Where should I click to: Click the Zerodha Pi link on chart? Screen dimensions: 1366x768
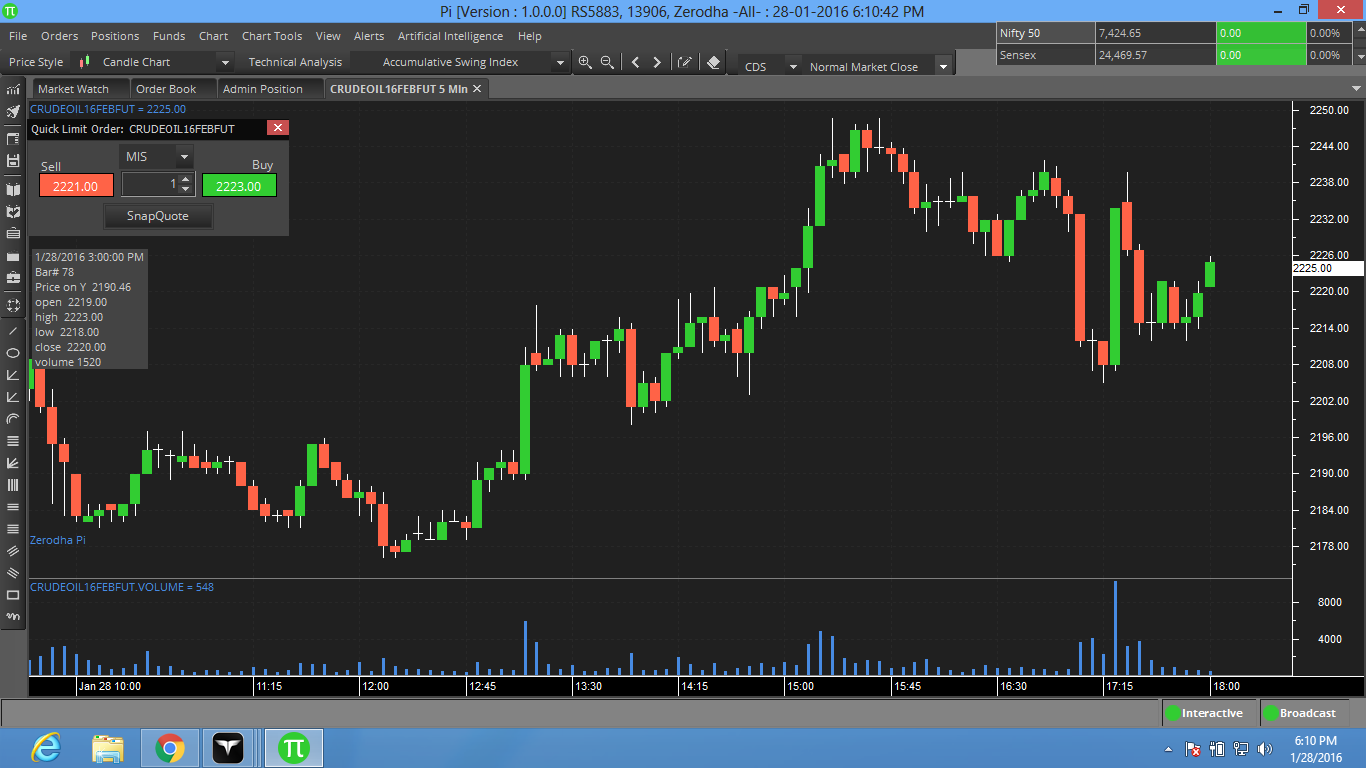(58, 540)
